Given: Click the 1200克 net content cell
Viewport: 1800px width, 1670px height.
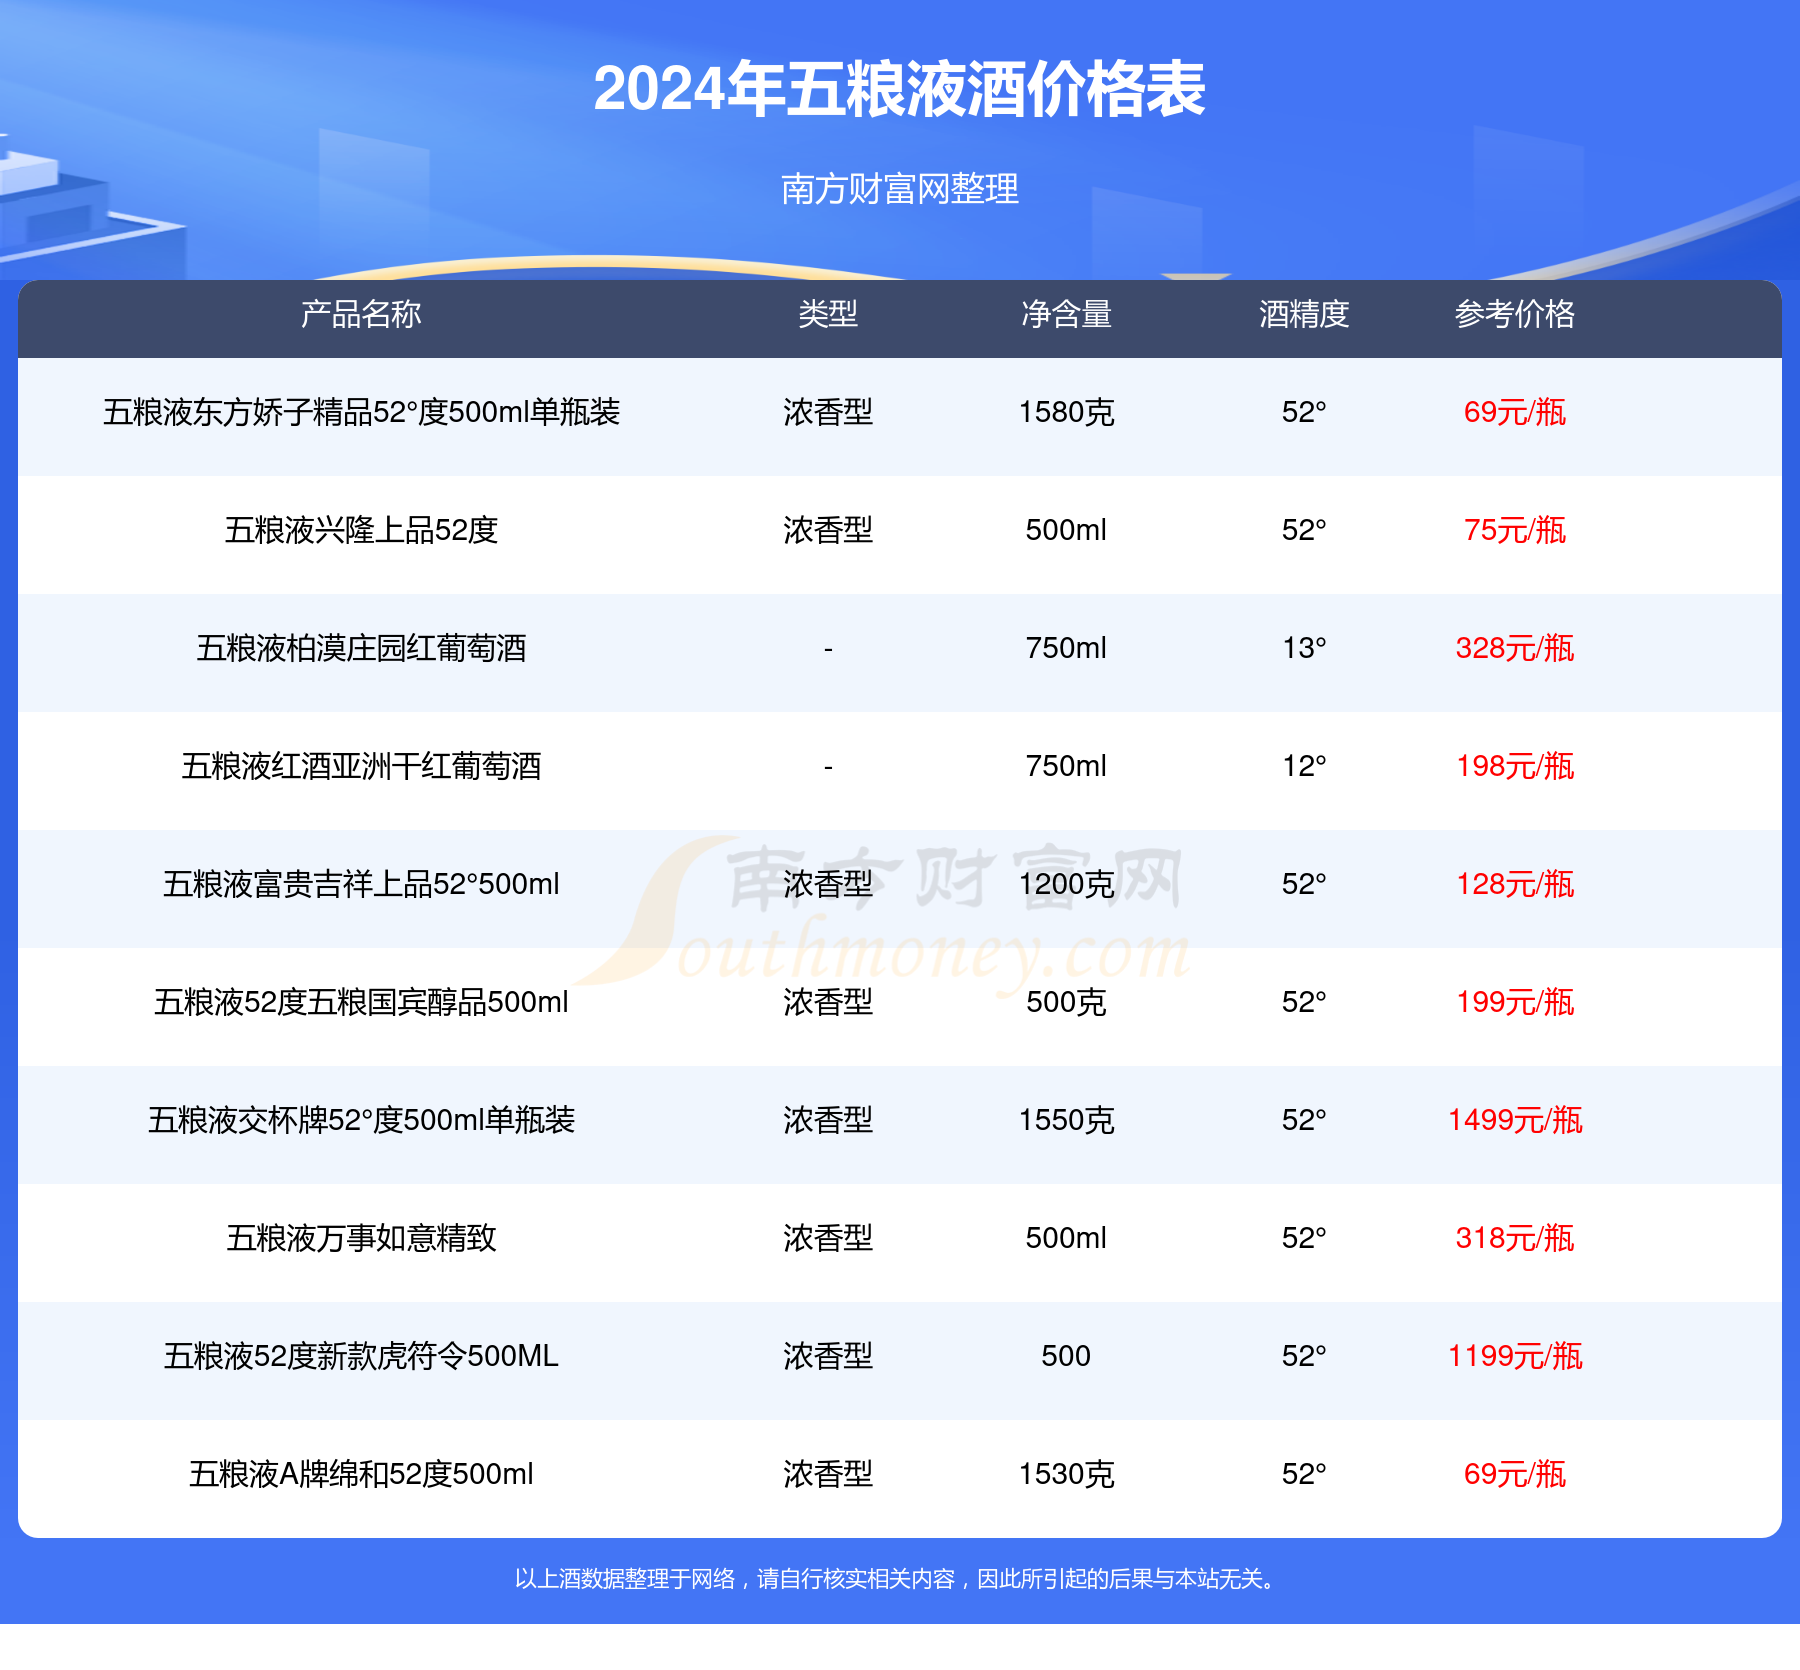Looking at the screenshot, I should (x=1066, y=884).
